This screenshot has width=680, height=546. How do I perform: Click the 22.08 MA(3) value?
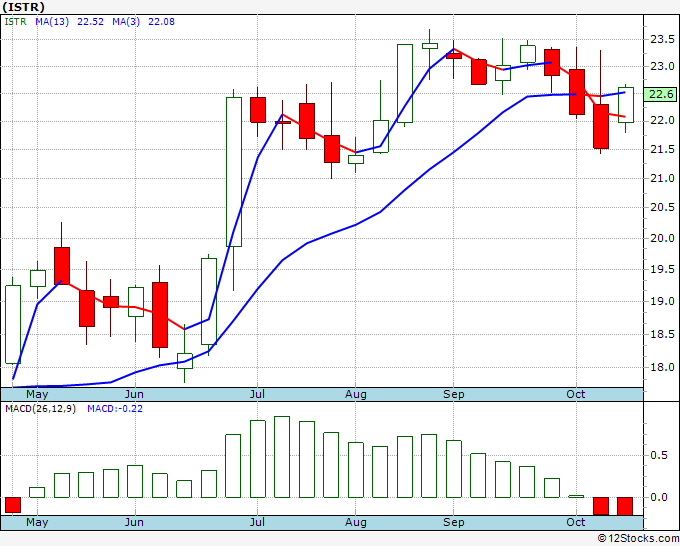coord(161,22)
